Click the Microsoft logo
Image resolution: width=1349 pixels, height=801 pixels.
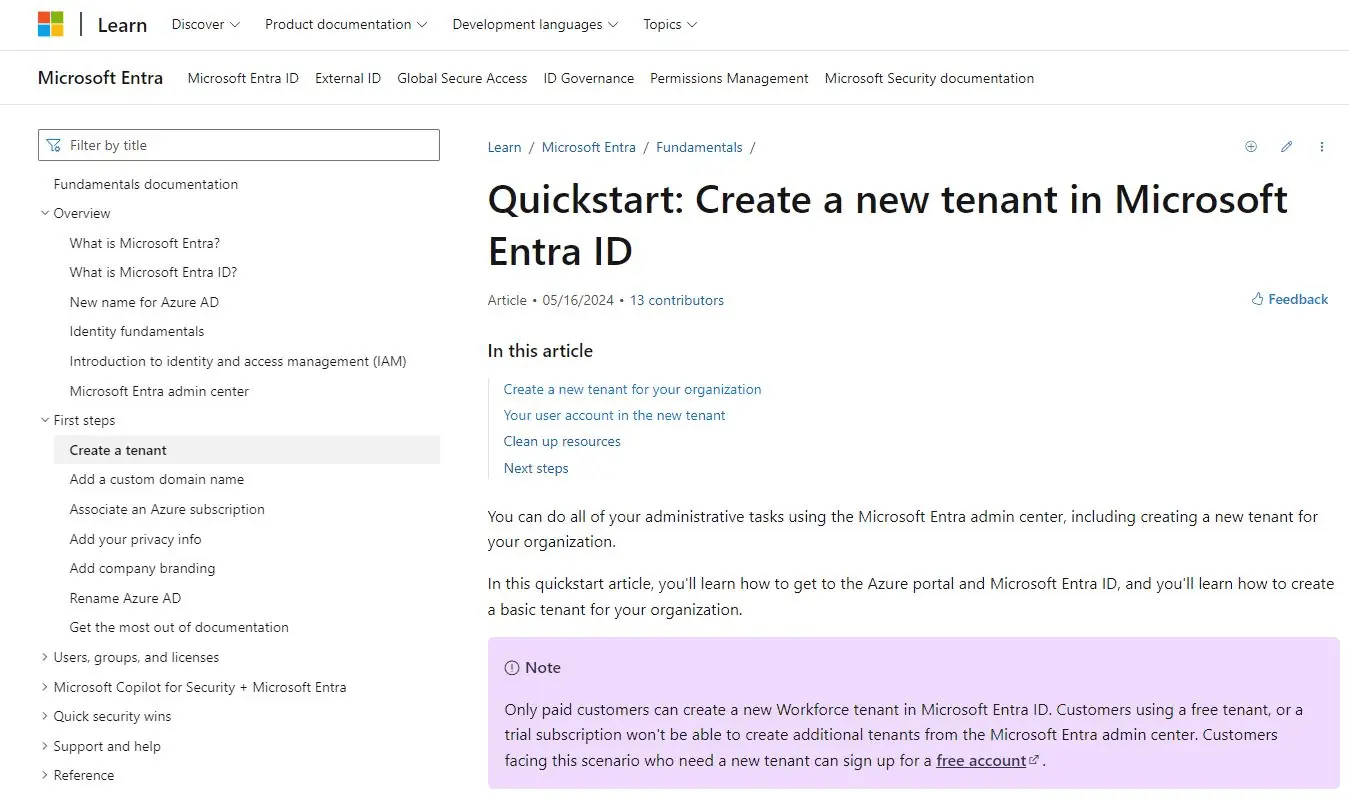coord(50,24)
